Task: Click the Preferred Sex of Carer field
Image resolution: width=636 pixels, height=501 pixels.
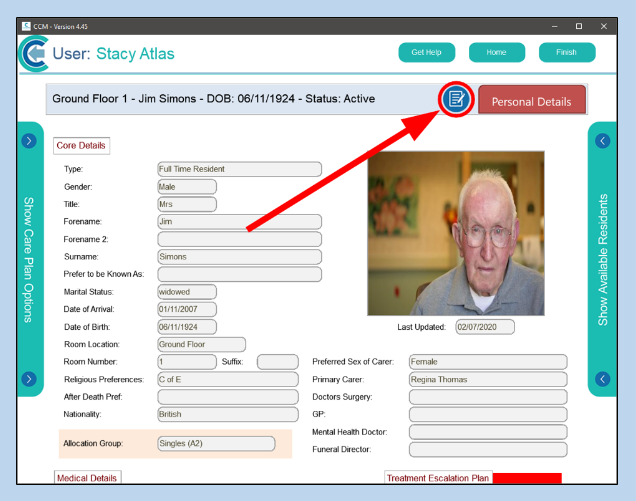Action: pos(488,362)
